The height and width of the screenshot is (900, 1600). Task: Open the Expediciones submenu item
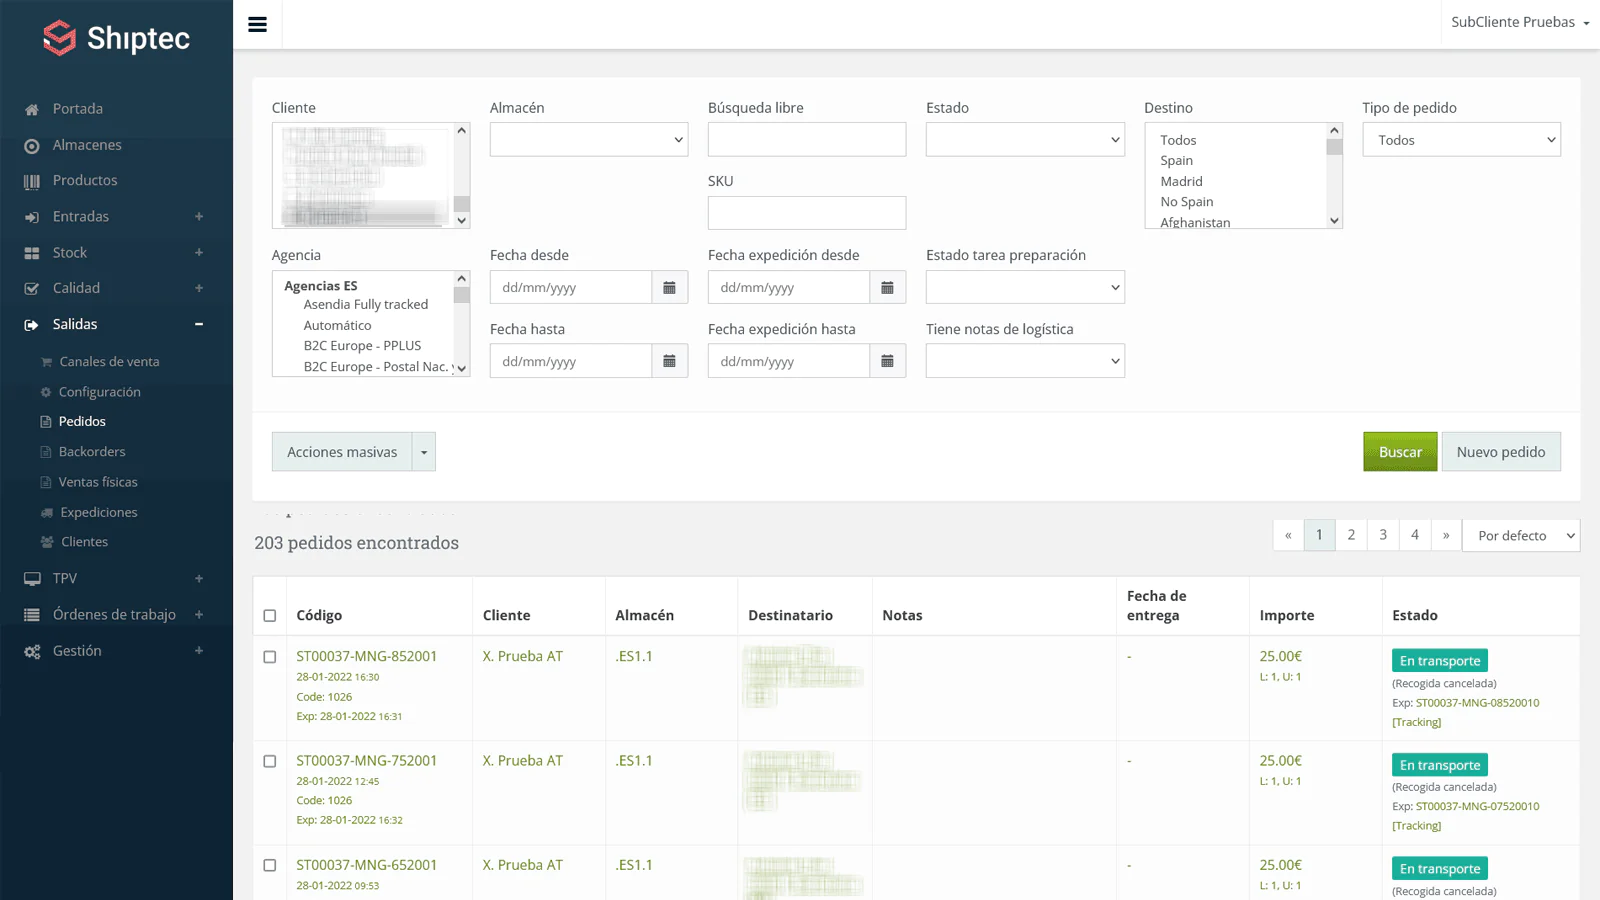click(x=99, y=512)
